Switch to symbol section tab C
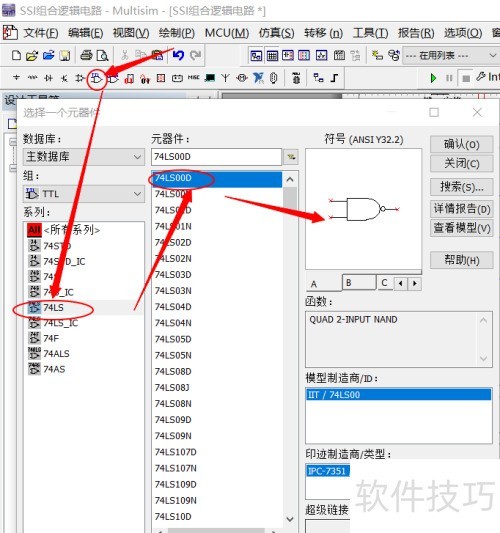This screenshot has width=500, height=533. pos(384,283)
